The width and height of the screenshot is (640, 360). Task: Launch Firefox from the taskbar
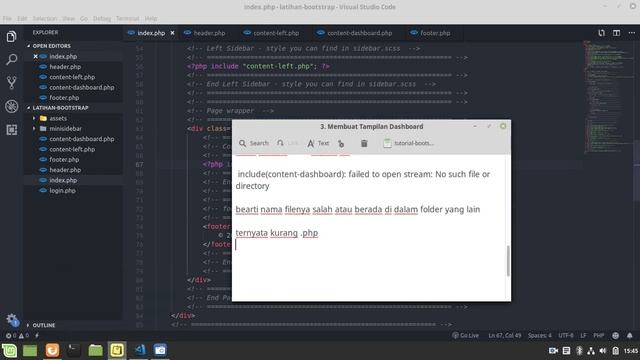52,350
